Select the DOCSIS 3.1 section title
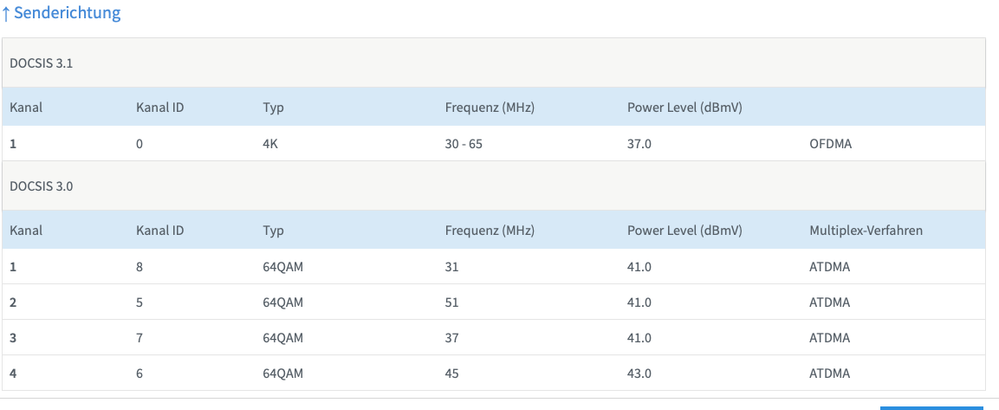 click(41, 63)
